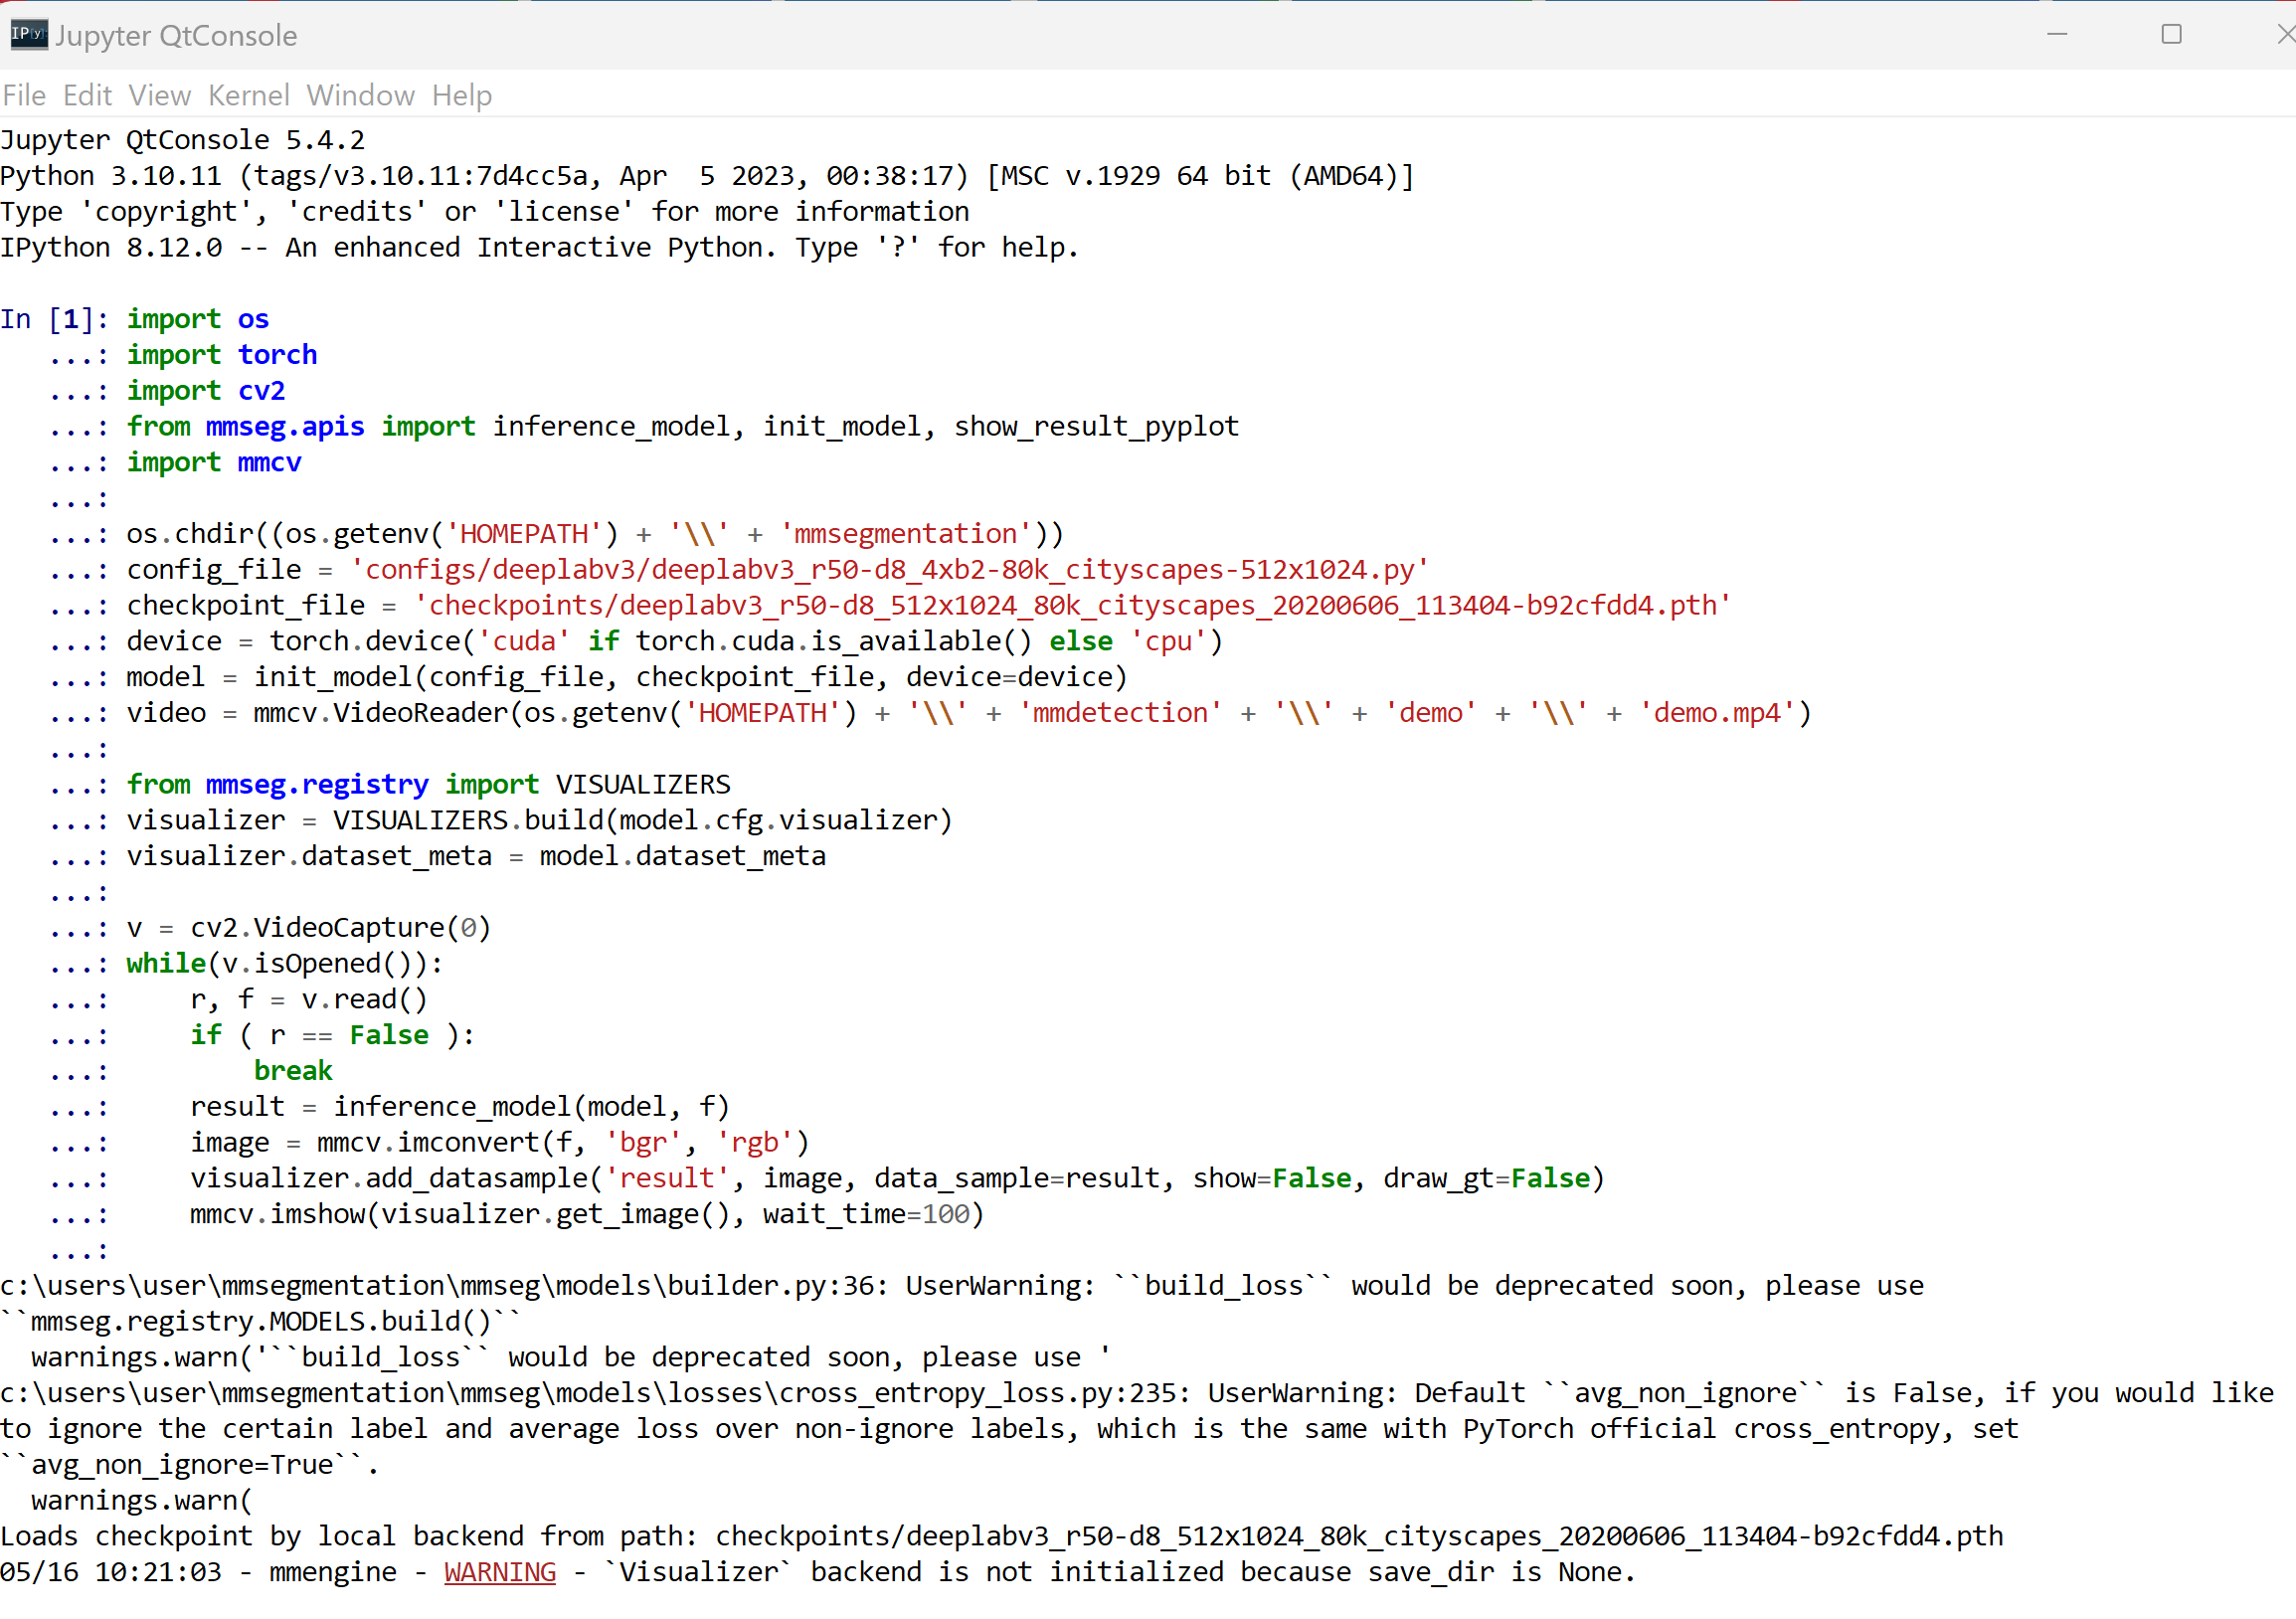Click the 'v.read()' call
This screenshot has height=1619, width=2296.
tap(365, 1000)
